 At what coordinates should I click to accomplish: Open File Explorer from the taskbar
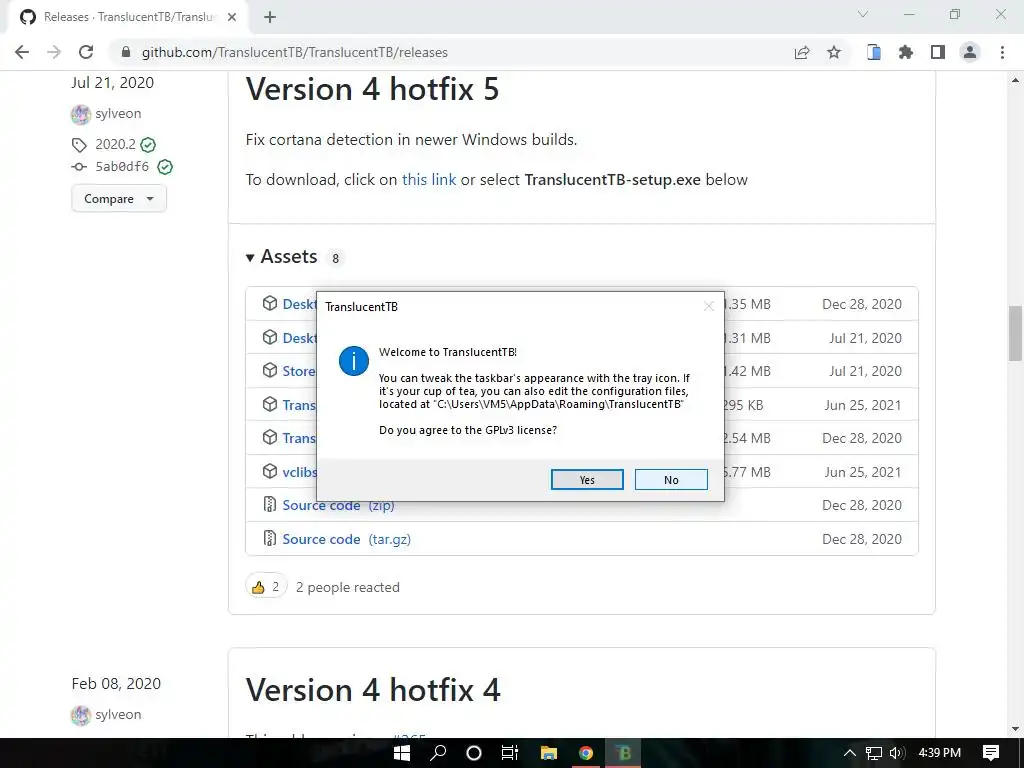[x=549, y=753]
